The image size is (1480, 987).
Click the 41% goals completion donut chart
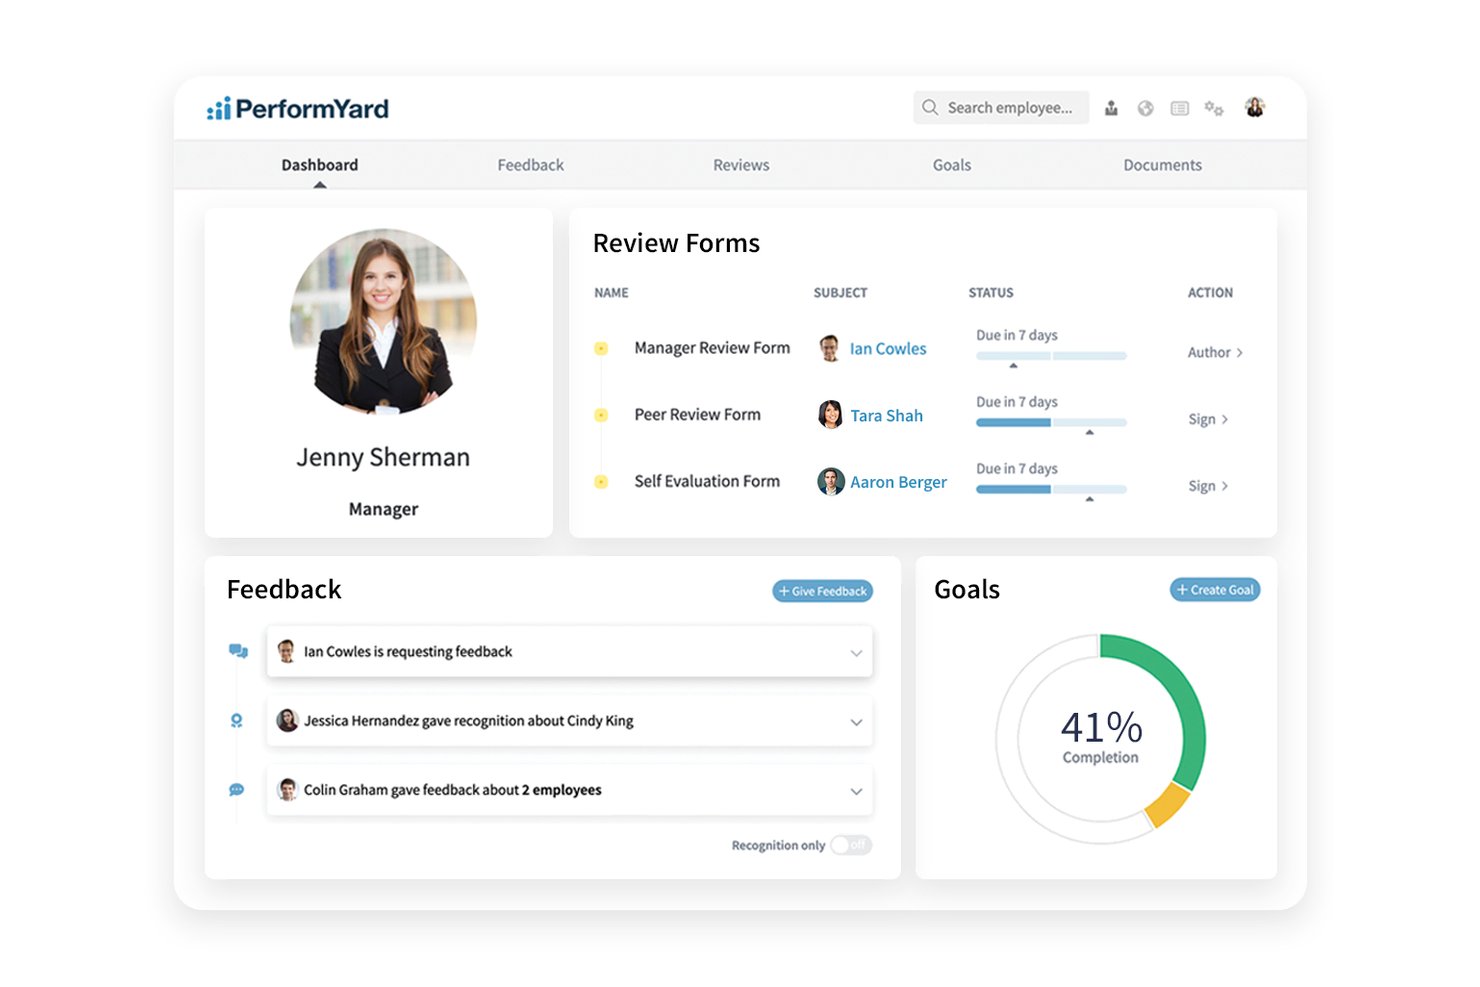coord(1100,739)
